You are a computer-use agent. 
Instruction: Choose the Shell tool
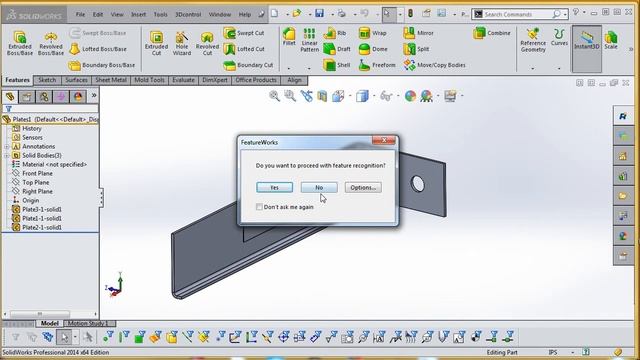click(x=337, y=65)
